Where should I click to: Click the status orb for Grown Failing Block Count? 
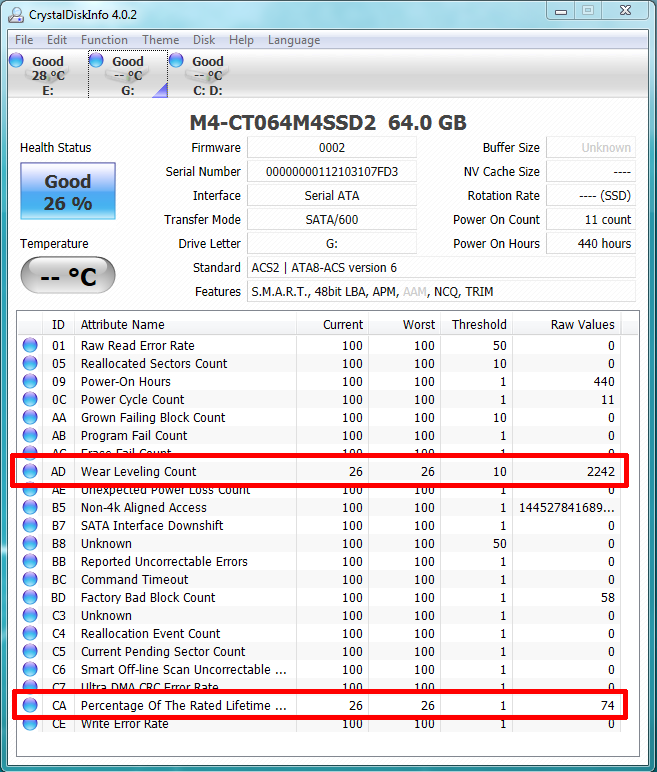[x=30, y=417]
